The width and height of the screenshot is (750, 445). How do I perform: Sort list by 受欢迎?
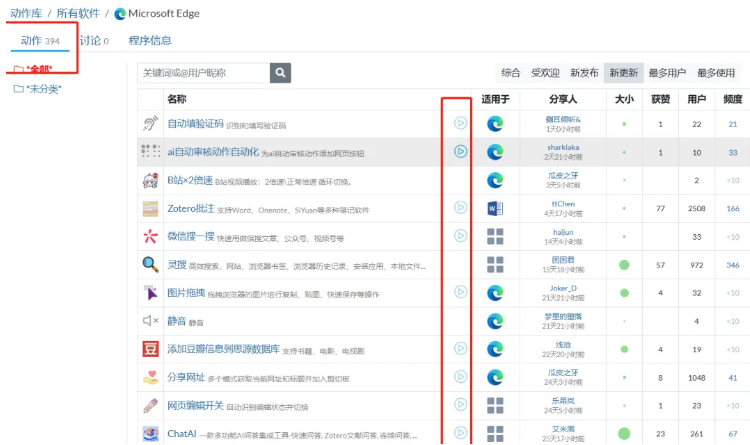[x=545, y=73]
